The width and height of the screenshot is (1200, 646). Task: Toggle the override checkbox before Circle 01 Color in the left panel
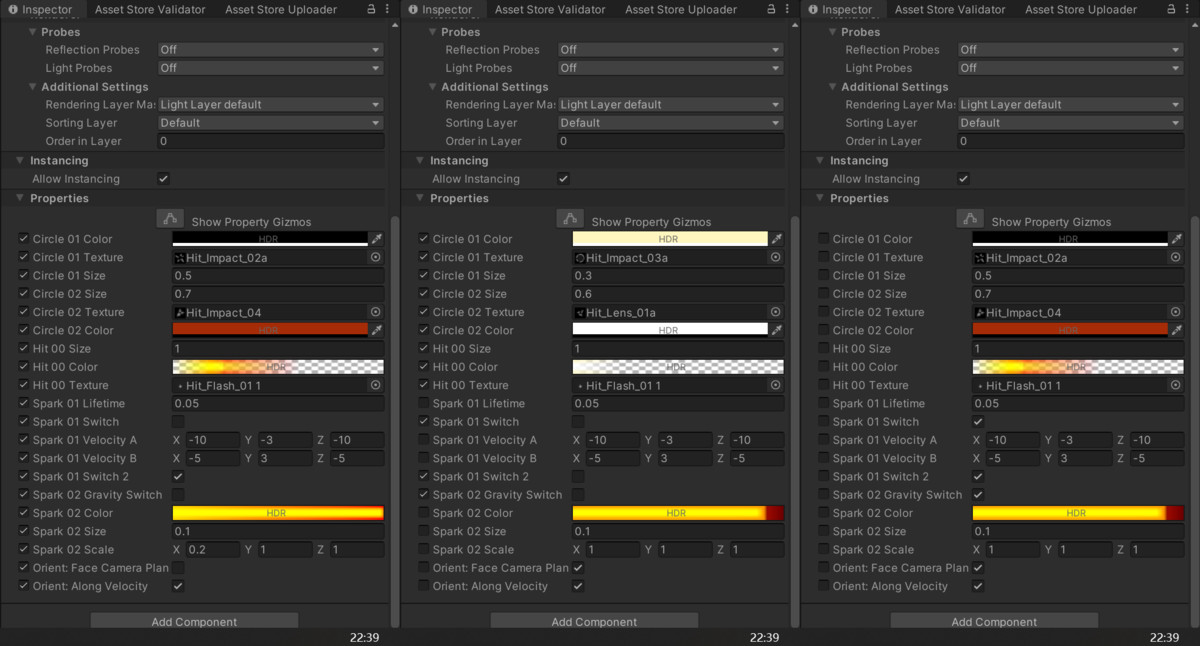tap(24, 239)
